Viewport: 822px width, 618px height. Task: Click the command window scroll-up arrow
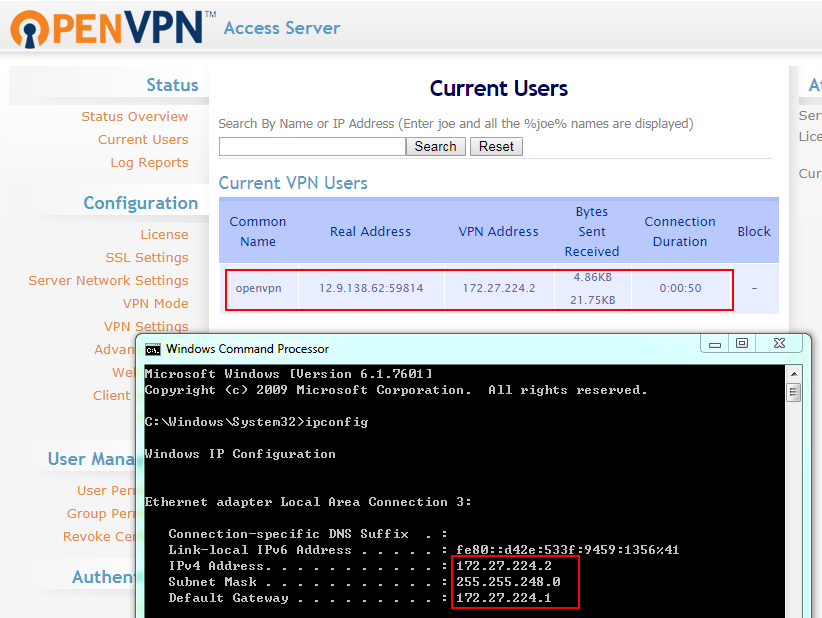[x=794, y=374]
